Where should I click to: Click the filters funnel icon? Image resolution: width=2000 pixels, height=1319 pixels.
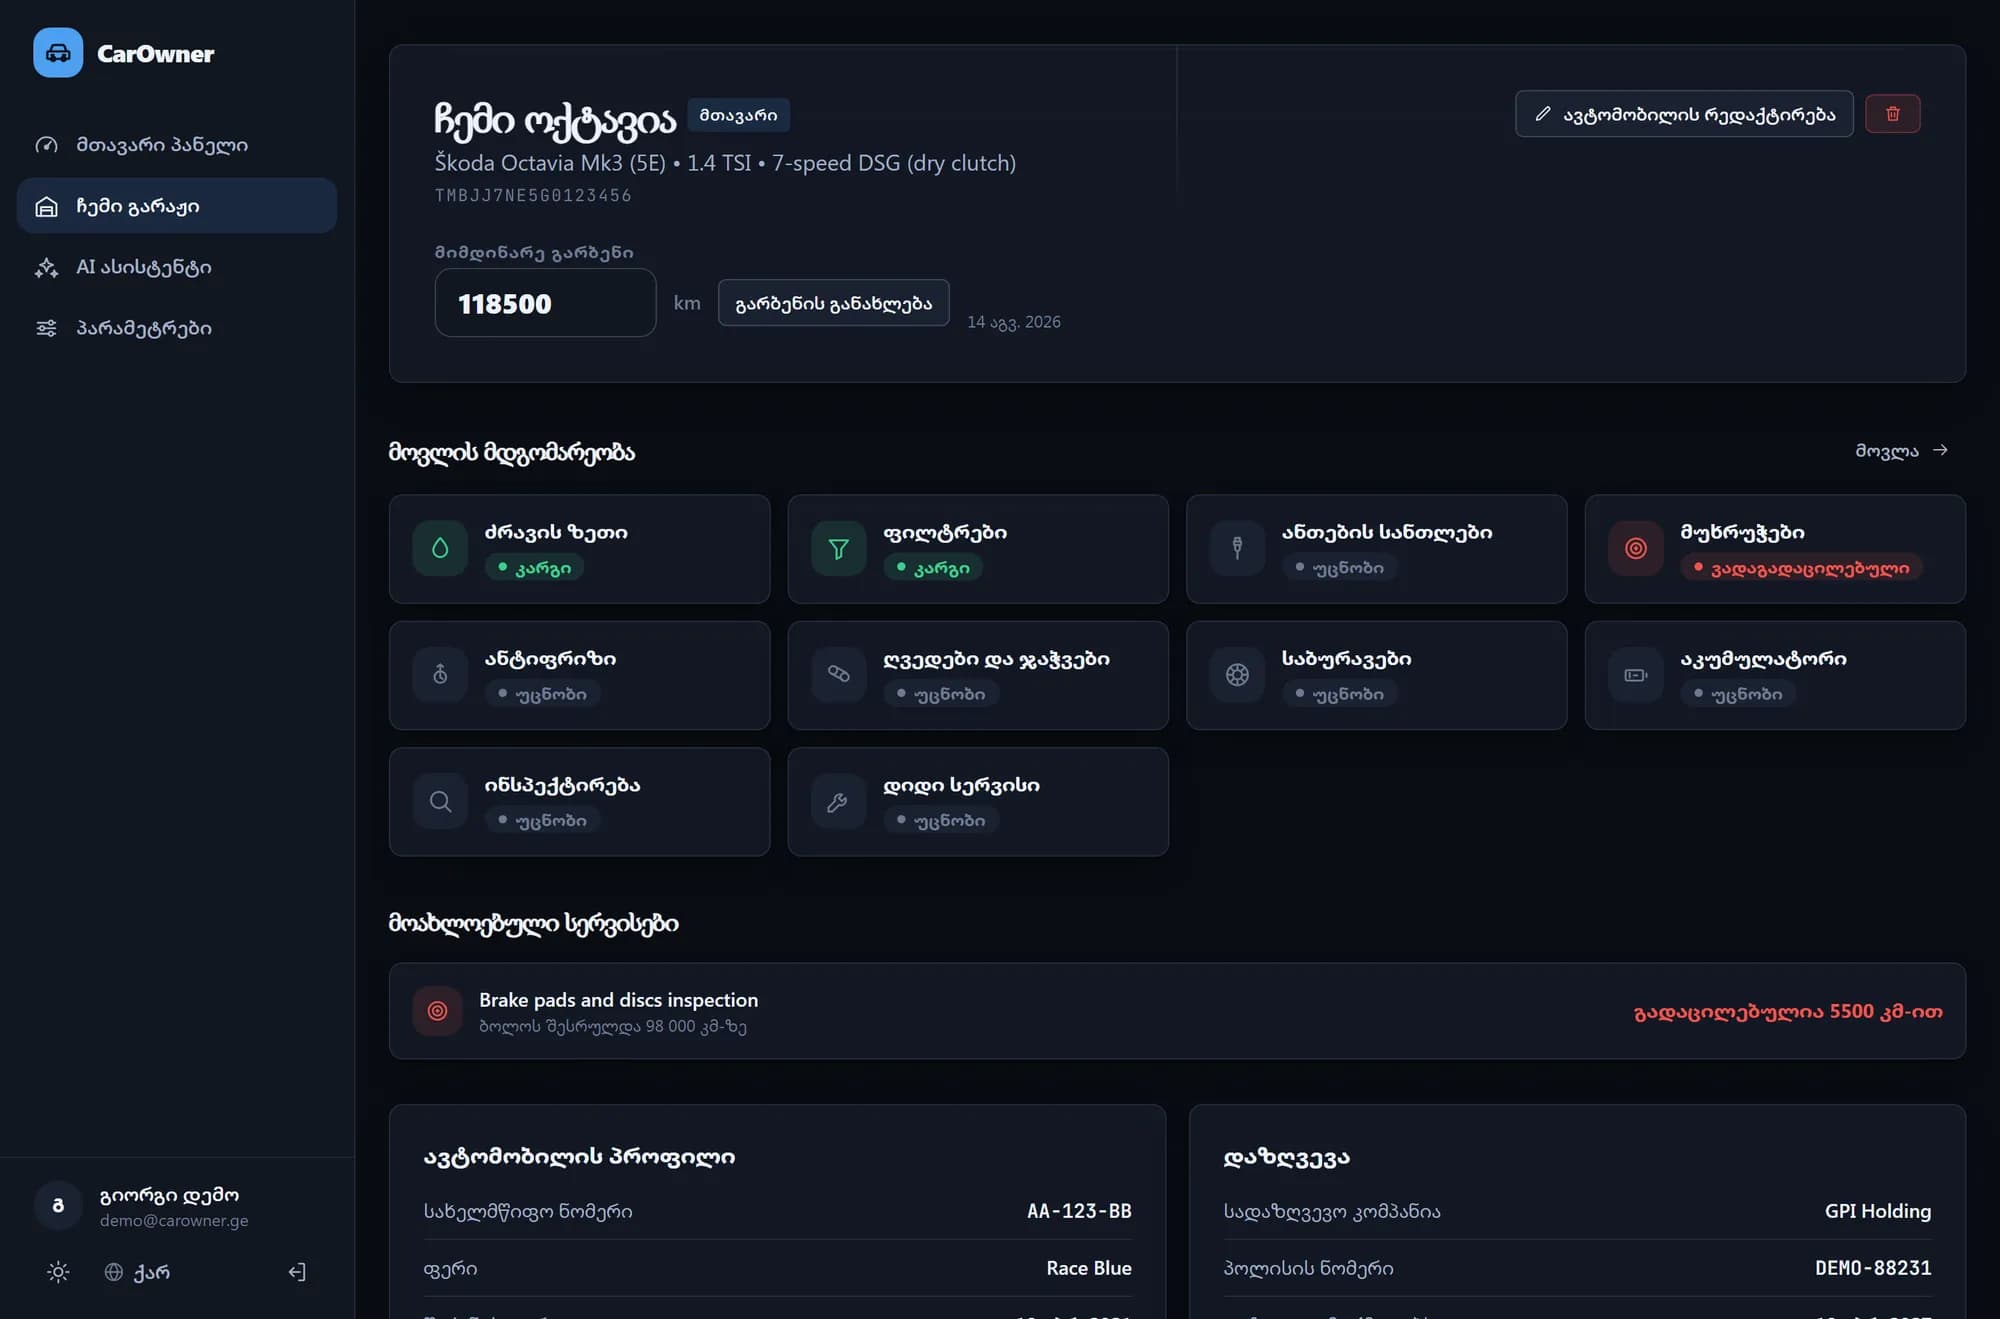pos(838,548)
